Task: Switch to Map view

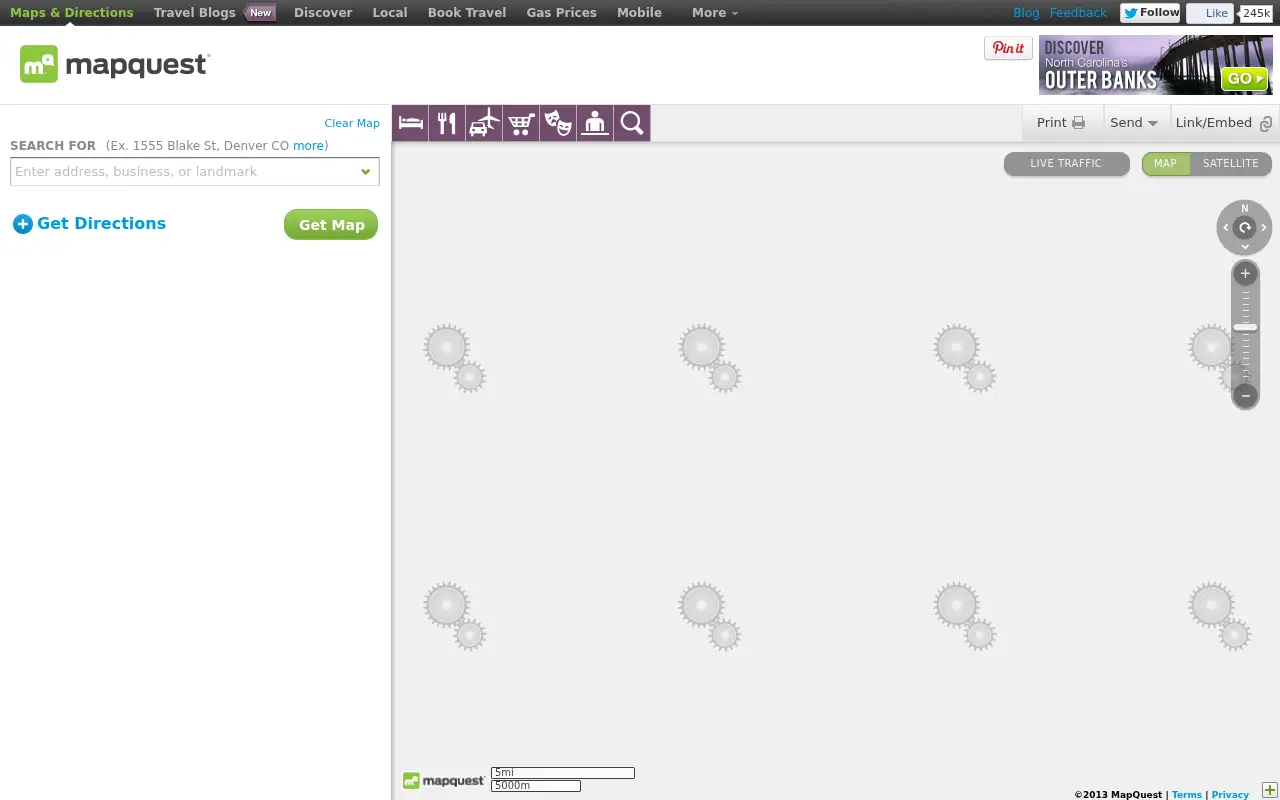Action: (1166, 164)
